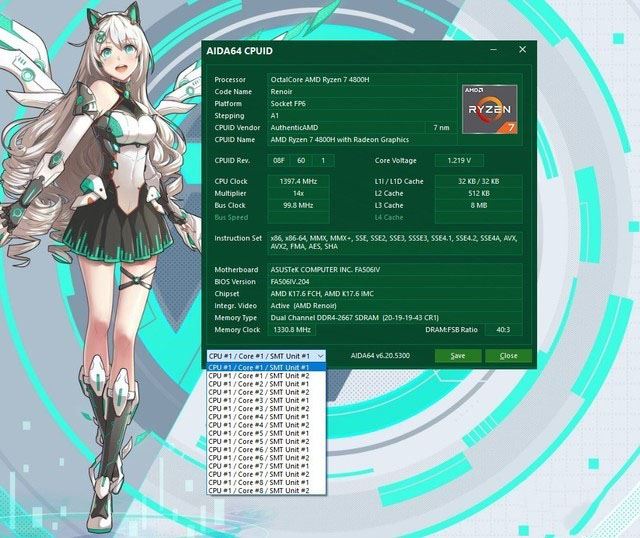Click the L3 Cache value 8 MB
The width and height of the screenshot is (640, 538).
(478, 205)
